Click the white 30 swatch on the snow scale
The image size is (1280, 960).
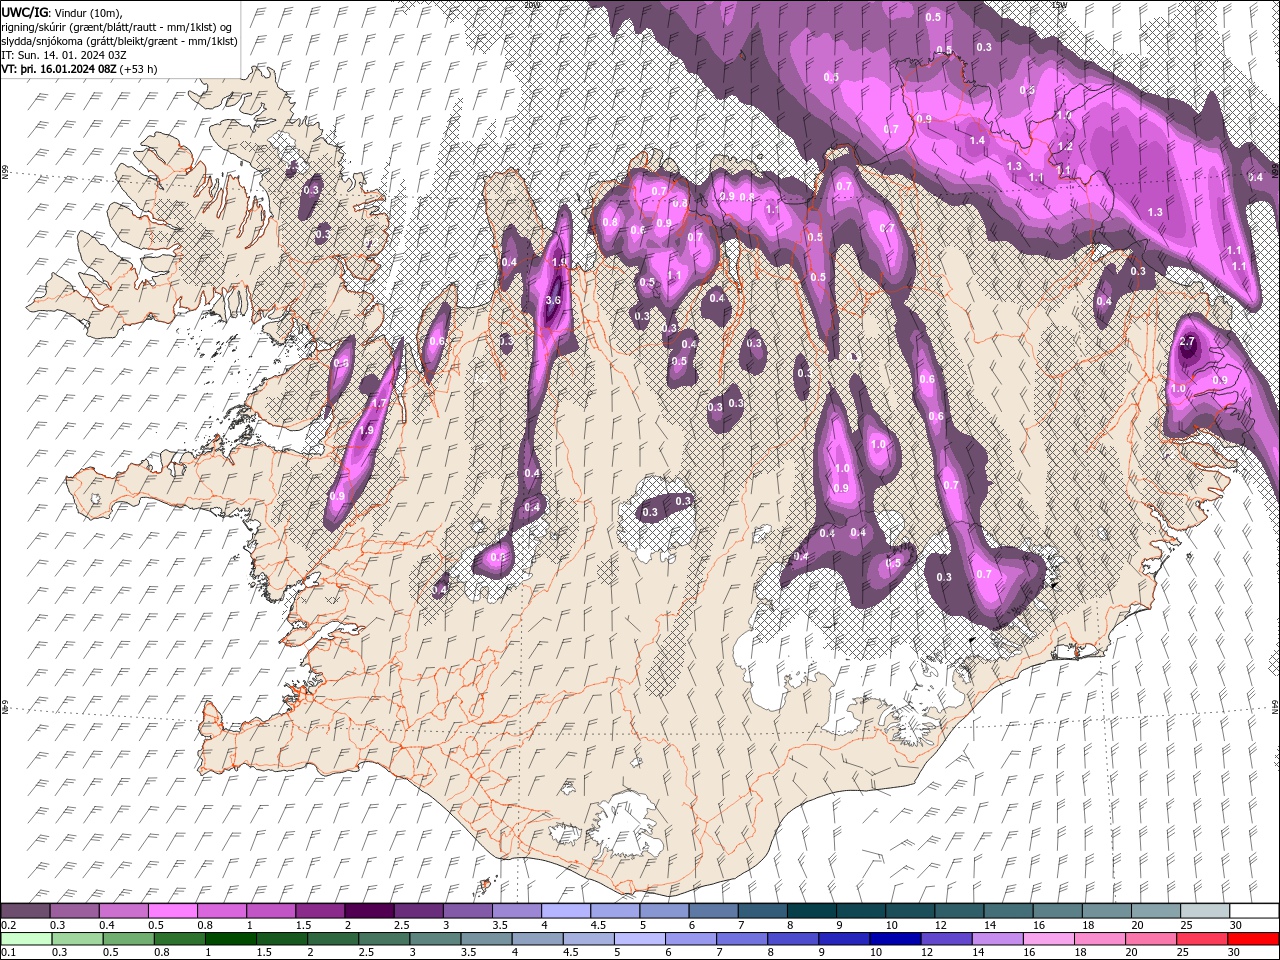point(1254,911)
